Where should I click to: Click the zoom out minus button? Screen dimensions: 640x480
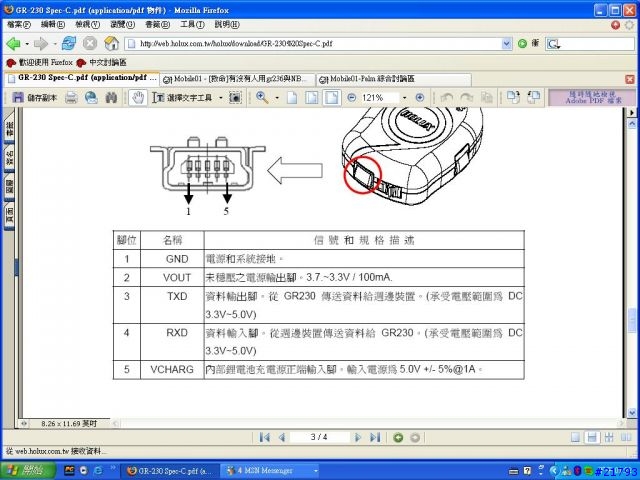351,98
